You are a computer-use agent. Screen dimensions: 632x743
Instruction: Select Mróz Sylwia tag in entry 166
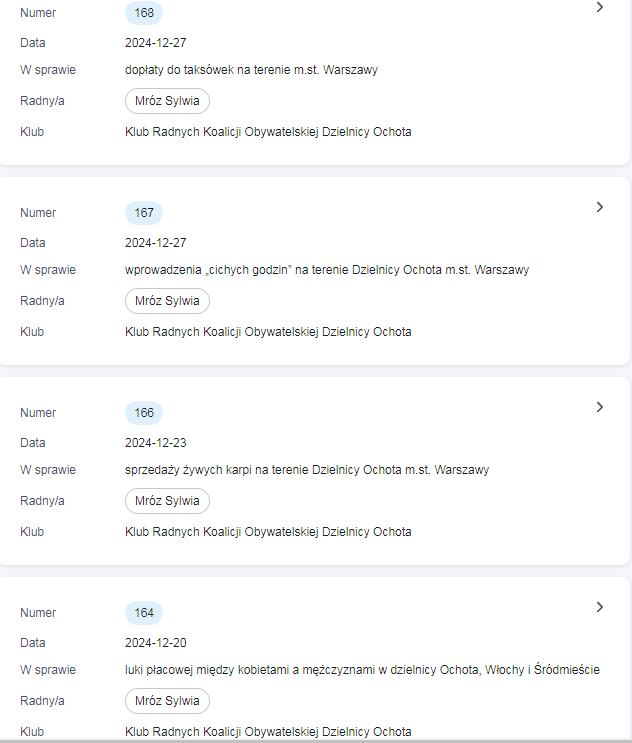(167, 501)
